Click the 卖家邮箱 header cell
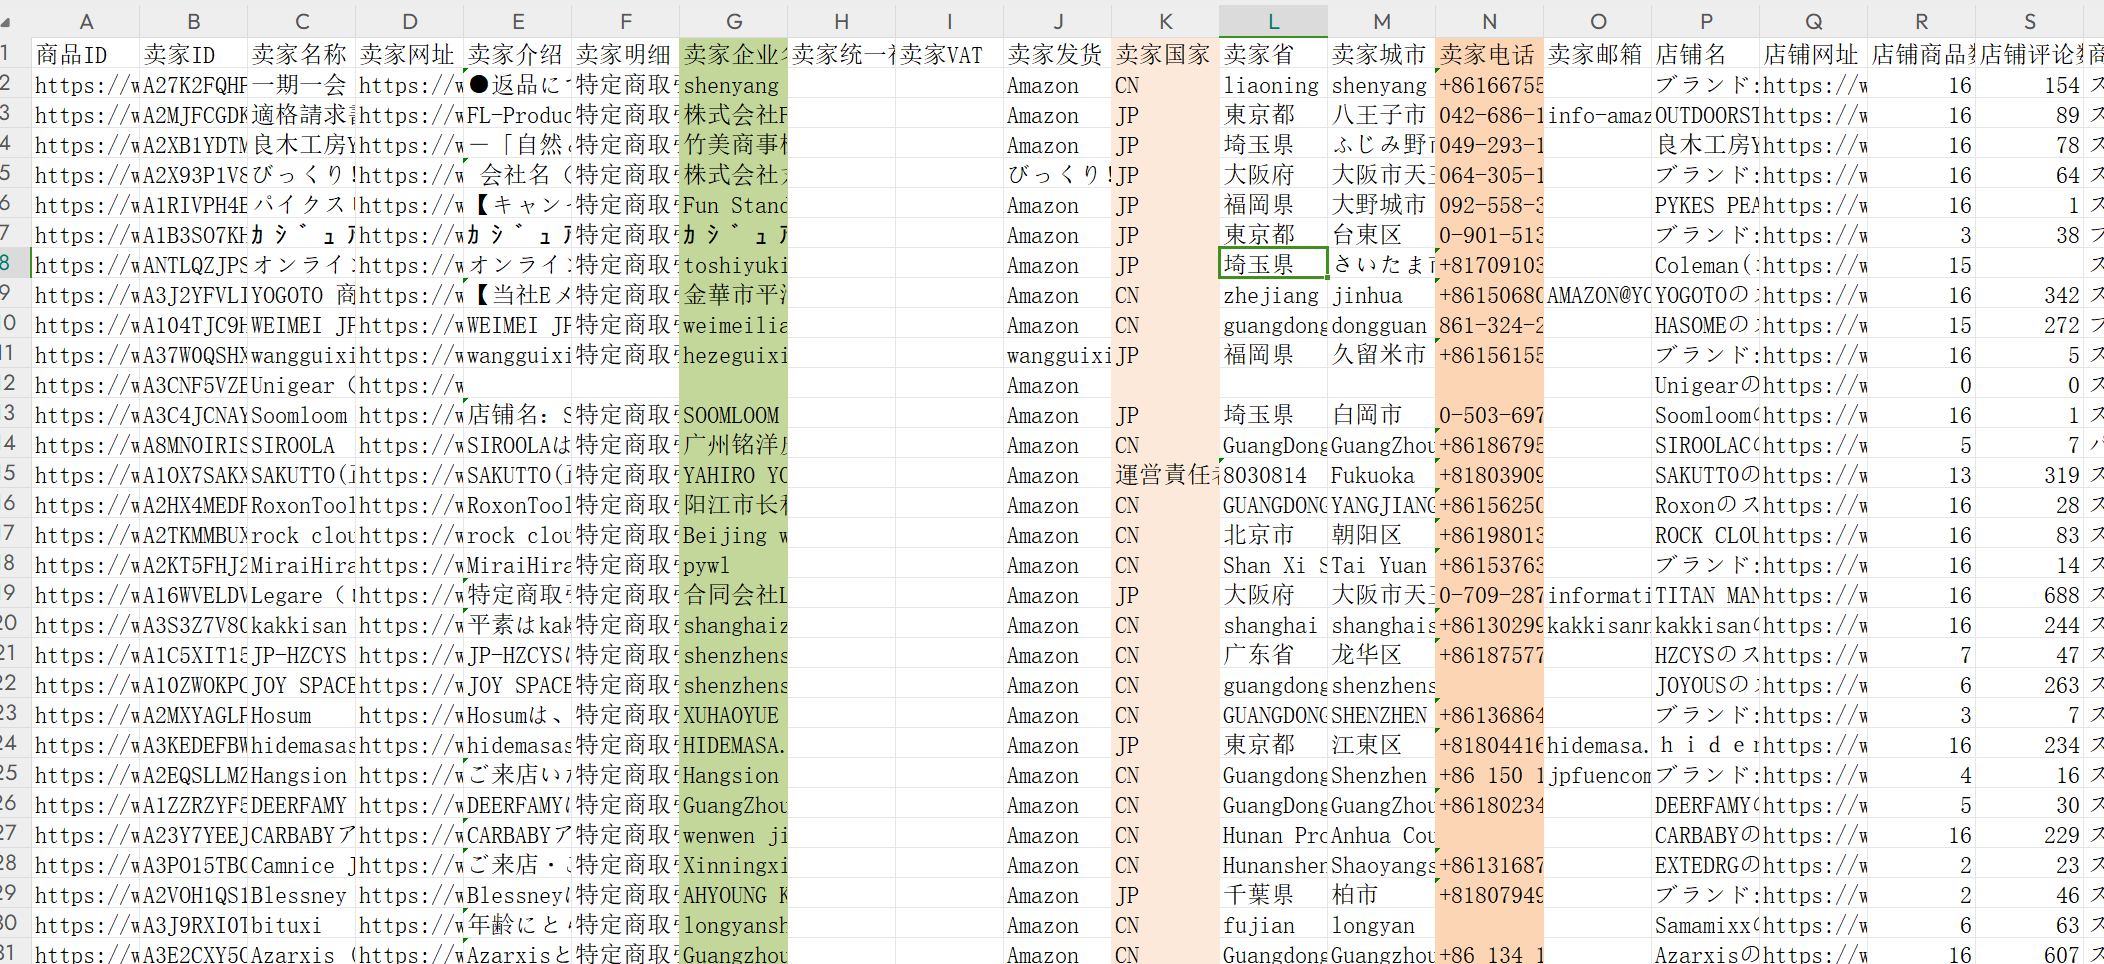Viewport: 2104px width, 964px height. tap(1597, 55)
